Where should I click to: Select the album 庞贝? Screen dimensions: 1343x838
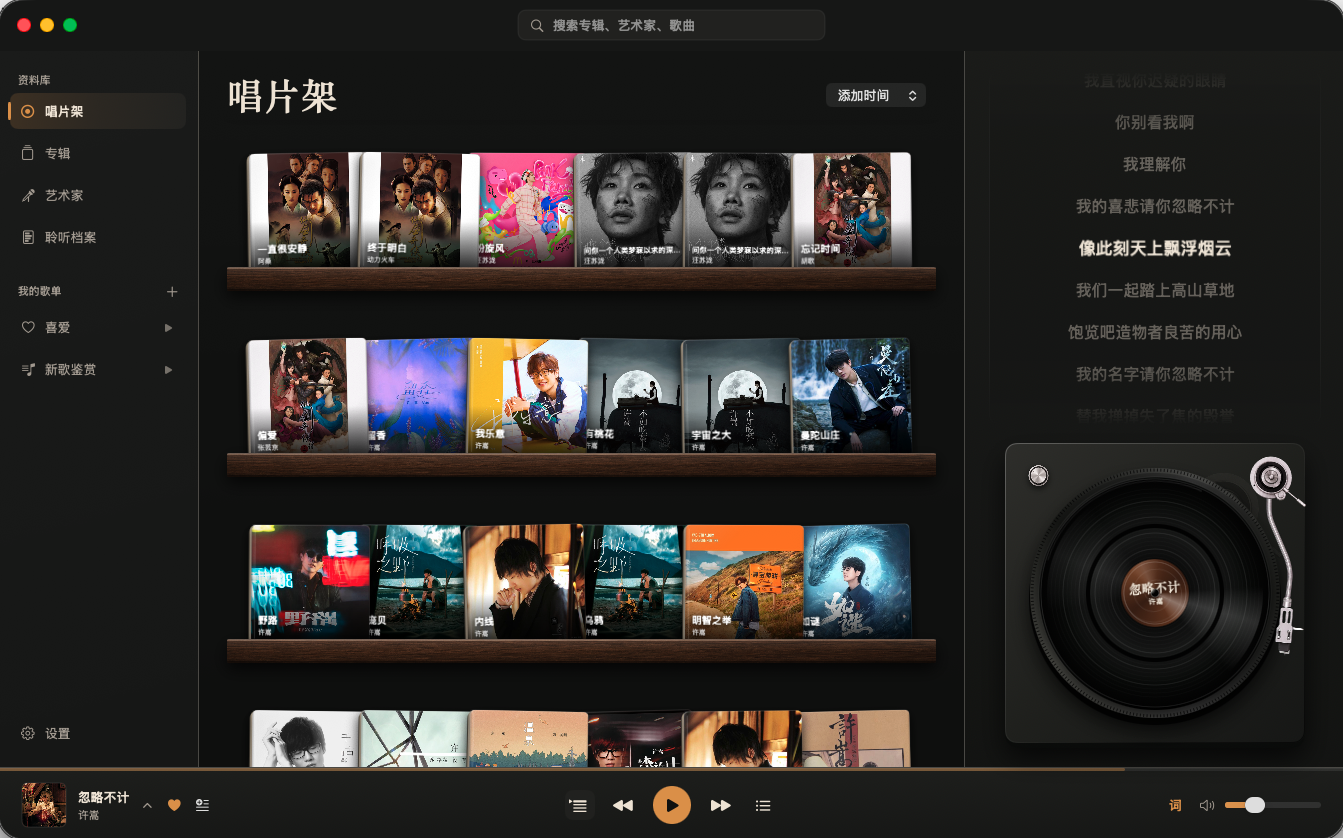[416, 582]
